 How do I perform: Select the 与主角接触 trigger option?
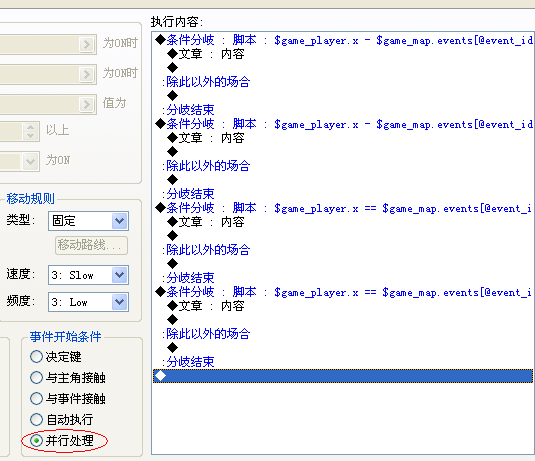click(68, 378)
